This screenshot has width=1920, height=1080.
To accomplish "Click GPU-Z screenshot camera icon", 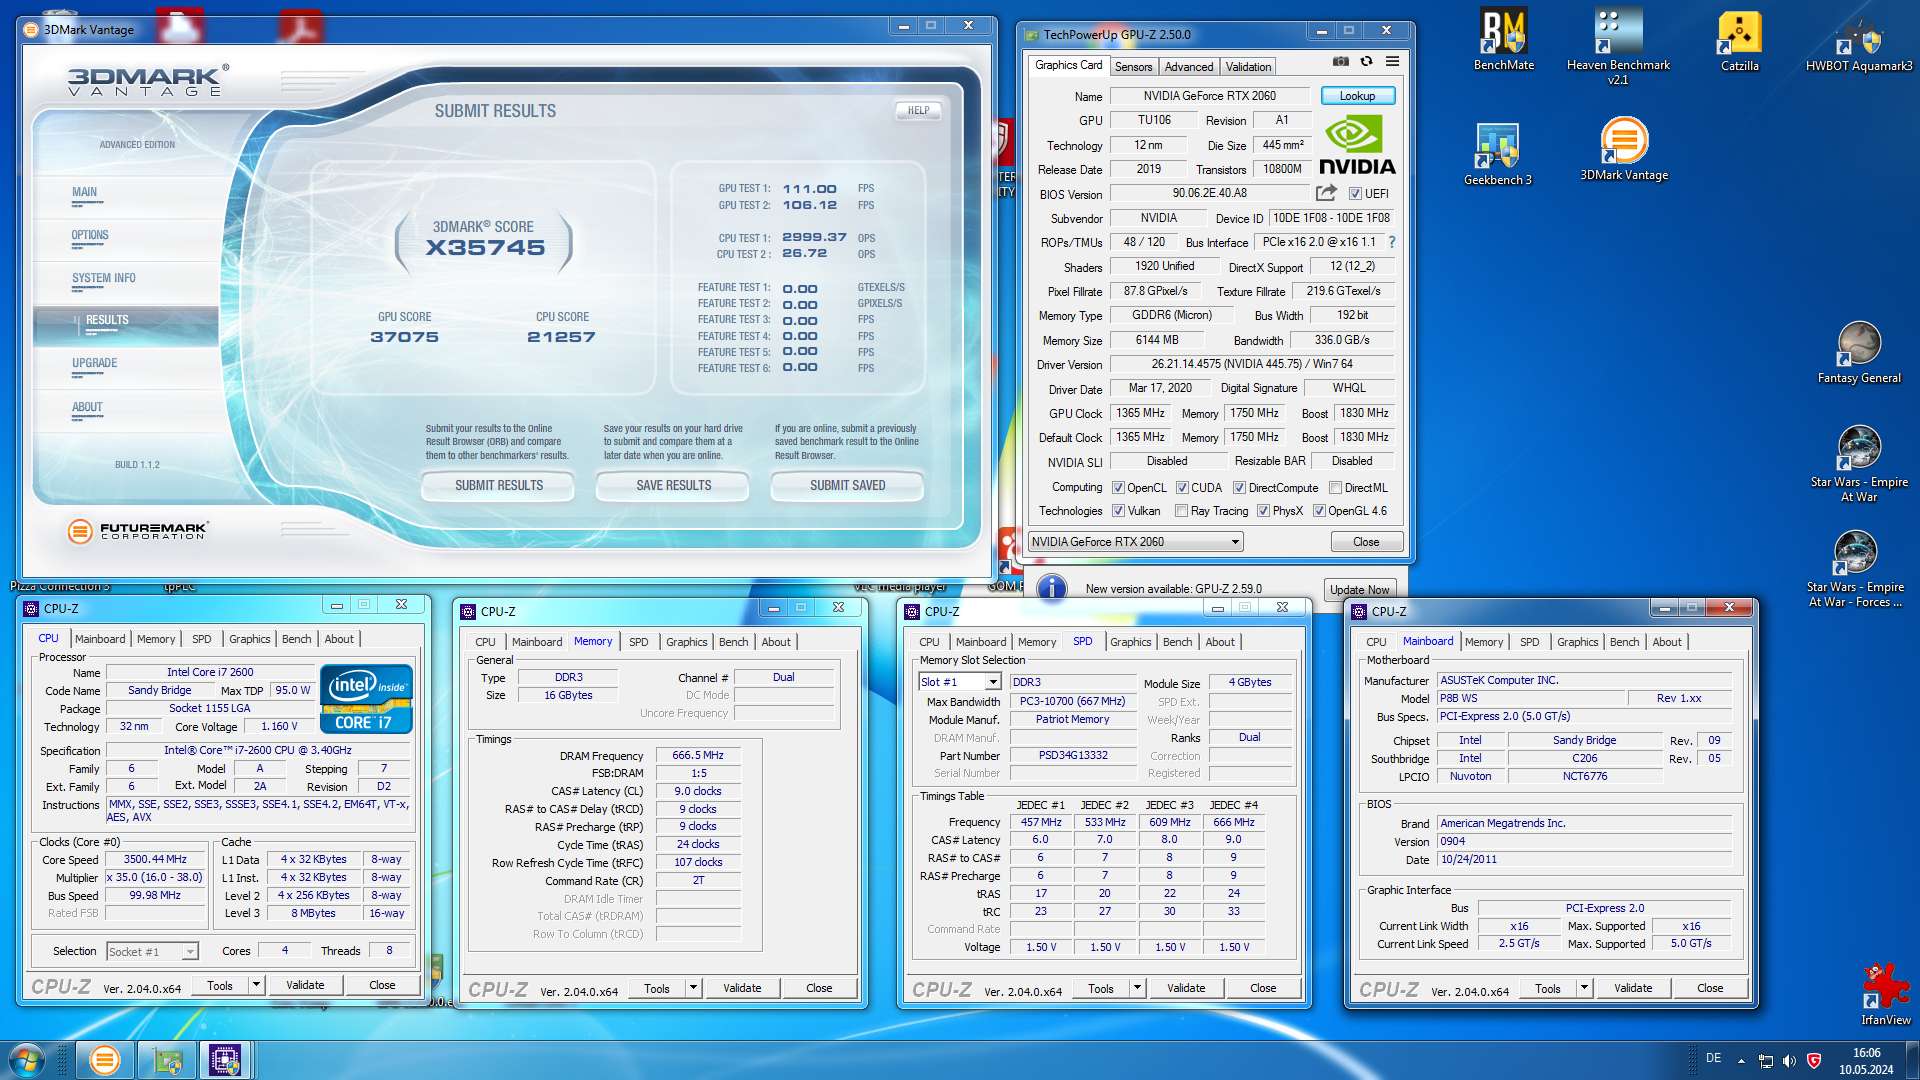I will [1340, 62].
